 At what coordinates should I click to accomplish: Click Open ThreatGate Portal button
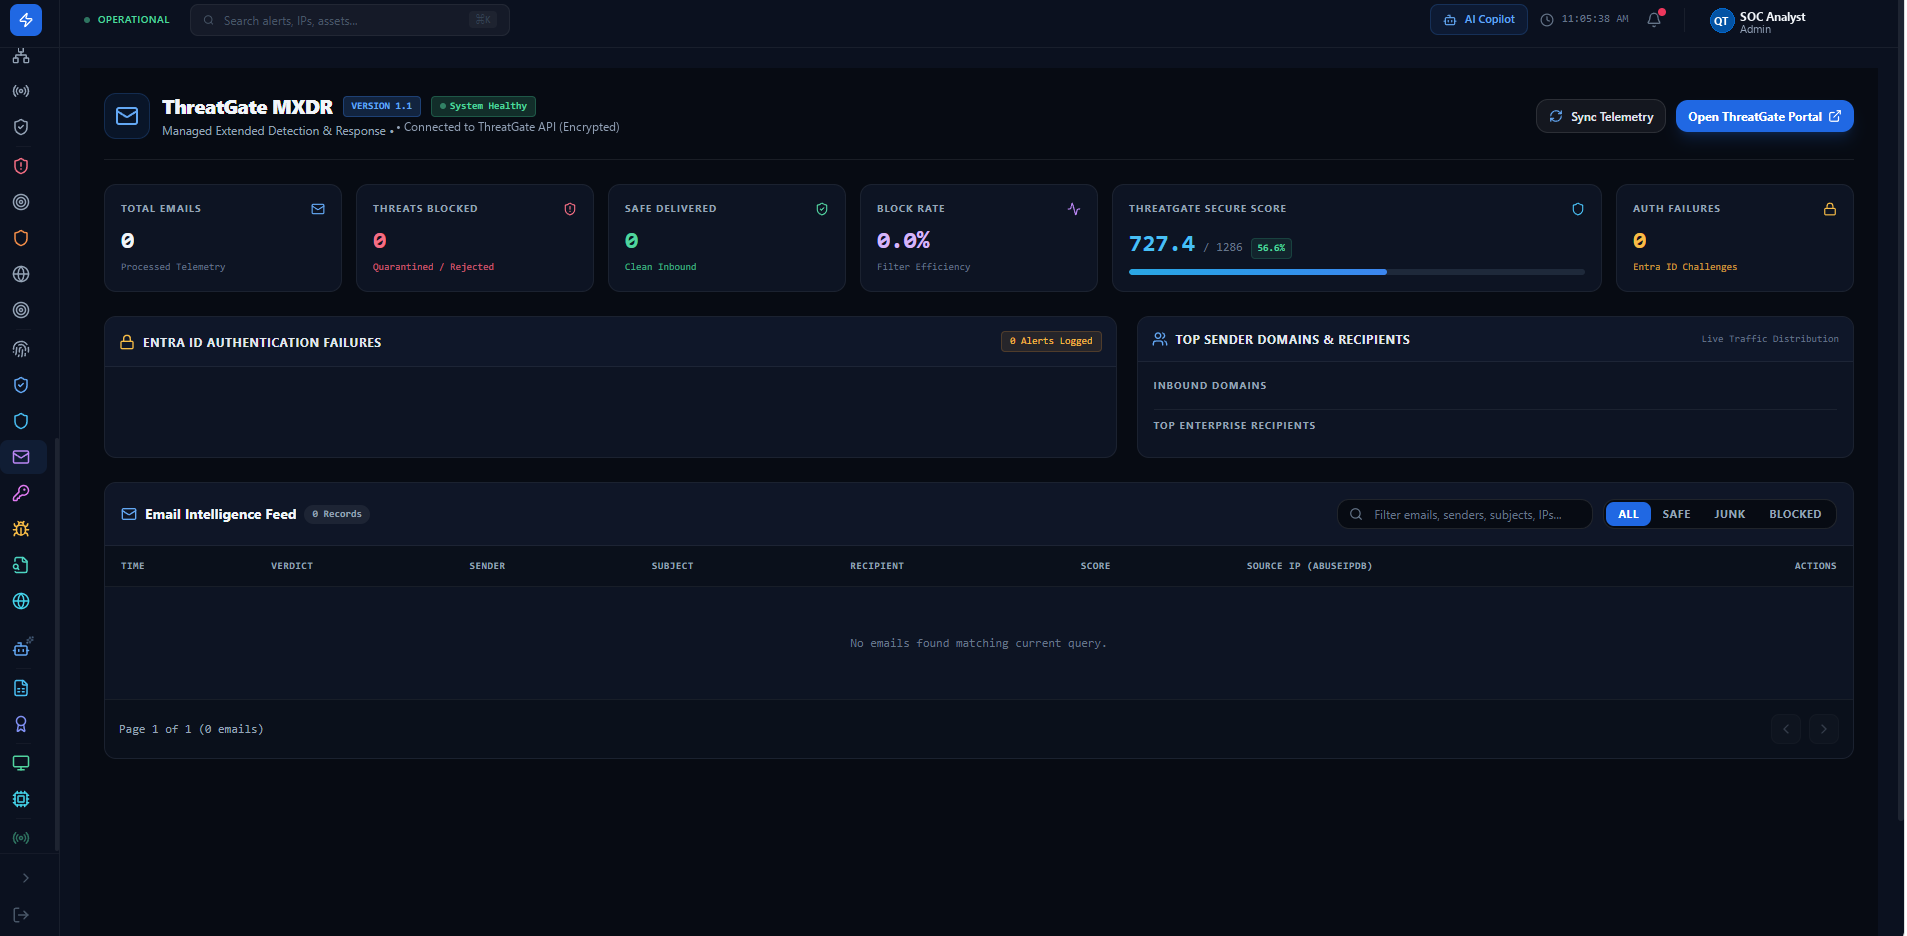pos(1764,116)
